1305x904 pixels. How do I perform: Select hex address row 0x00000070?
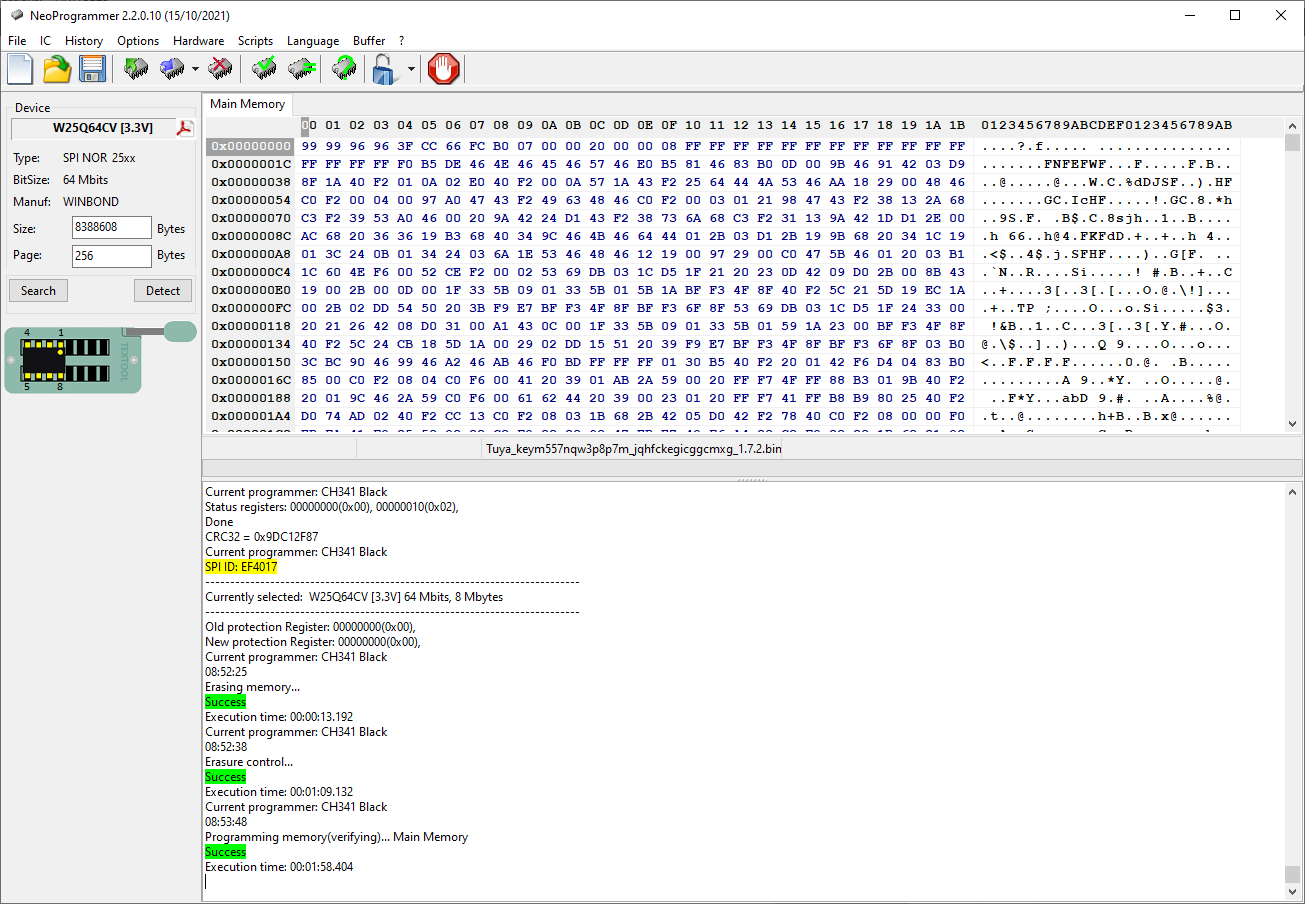pyautogui.click(x=251, y=218)
